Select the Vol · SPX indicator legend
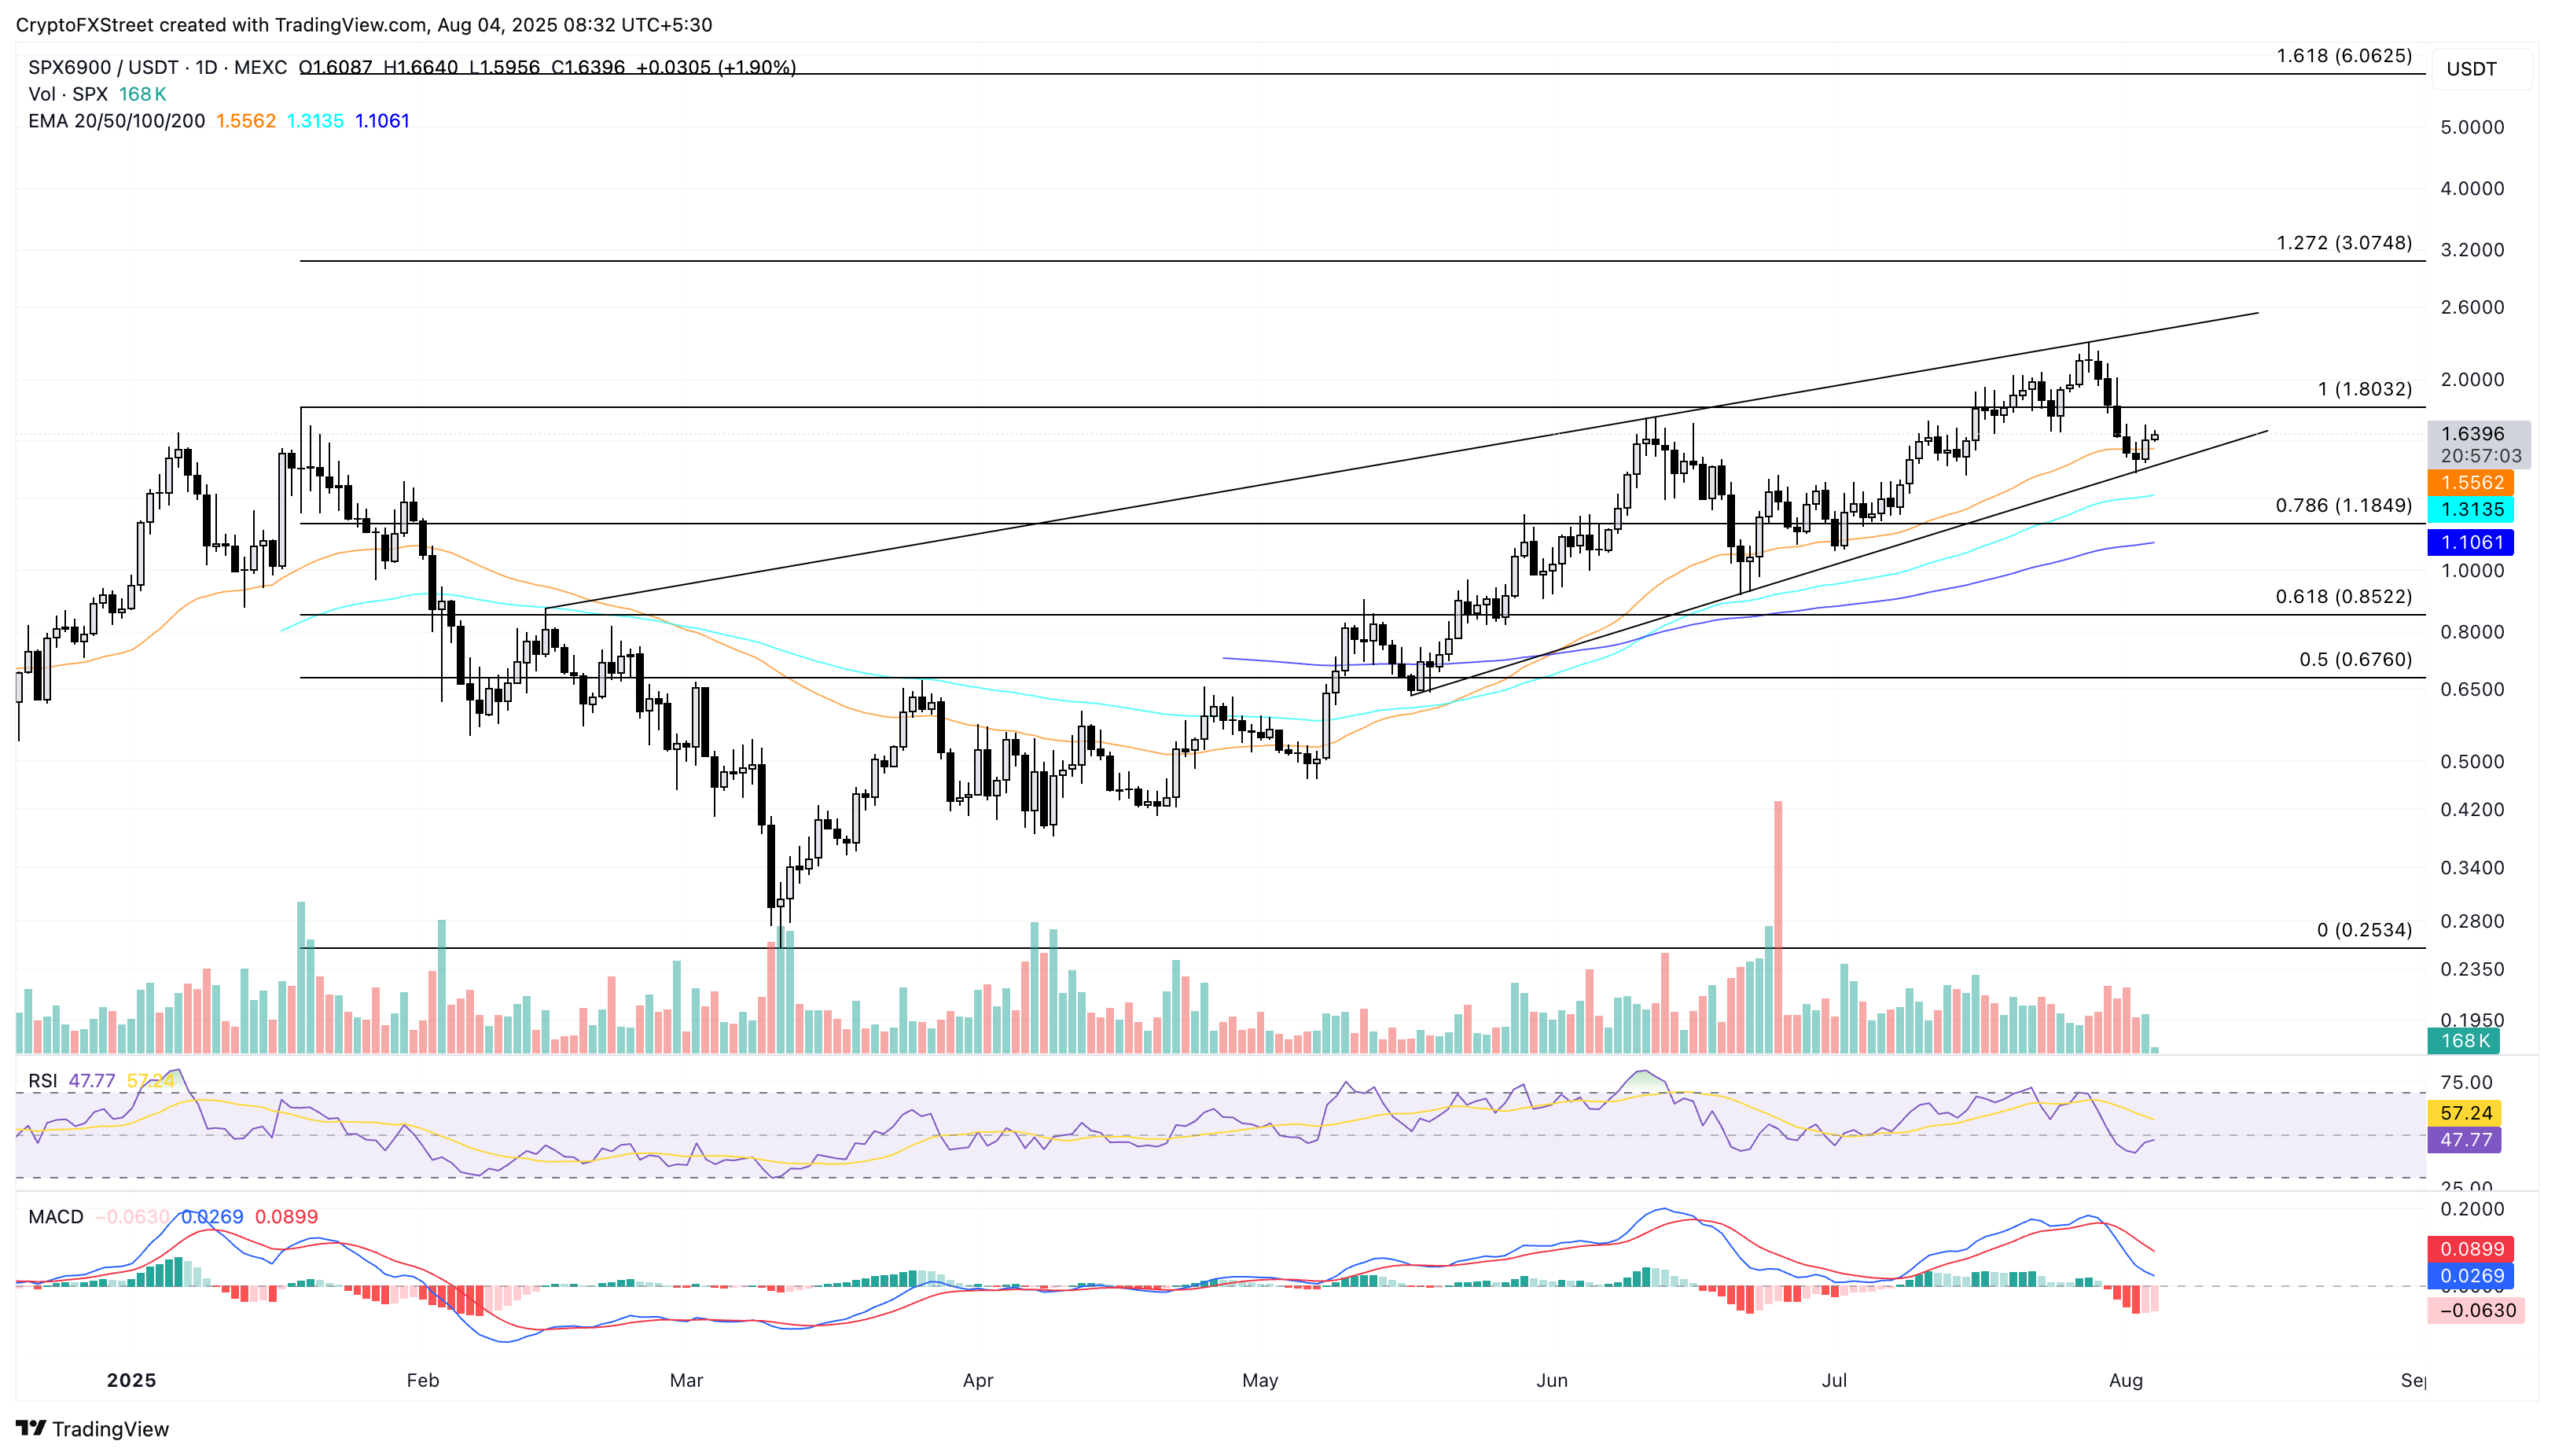The image size is (2555, 1456). click(68, 94)
